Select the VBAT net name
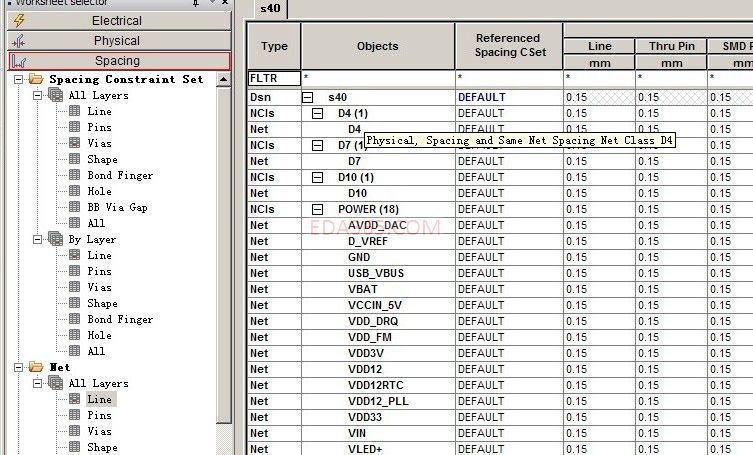Viewport: 753px width, 455px height. tap(363, 289)
